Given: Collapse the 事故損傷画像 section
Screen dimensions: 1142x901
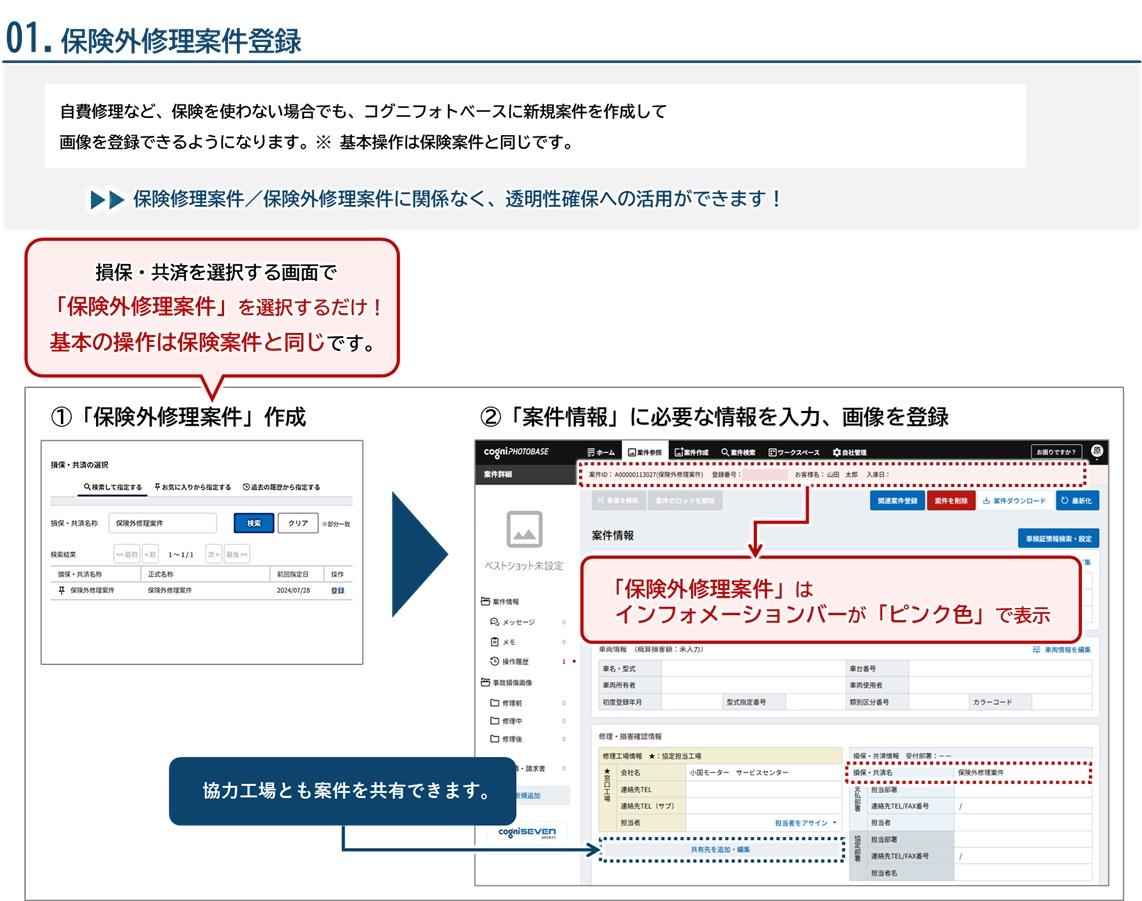Looking at the screenshot, I should (x=485, y=681).
